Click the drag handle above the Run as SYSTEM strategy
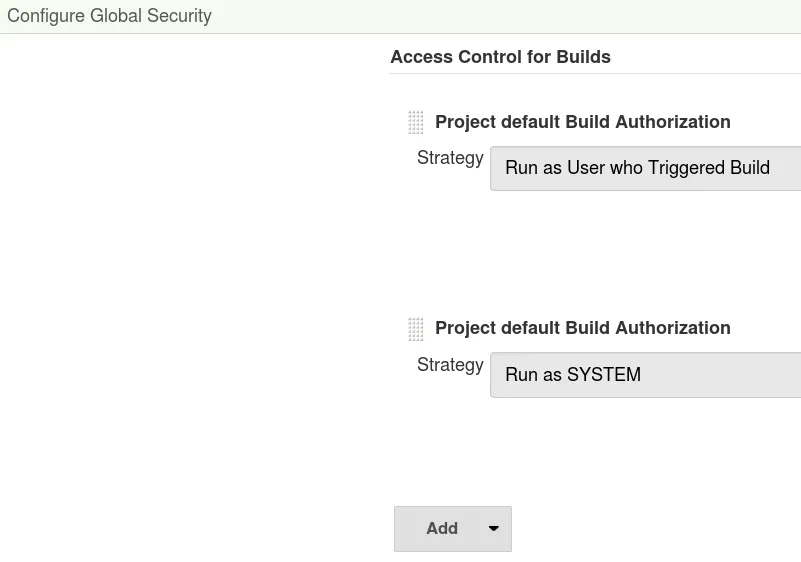Screen dimensions: 801x562 coord(416,329)
